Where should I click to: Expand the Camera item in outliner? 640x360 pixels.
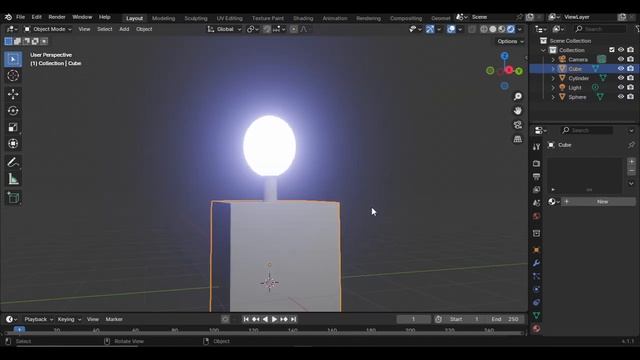click(553, 60)
